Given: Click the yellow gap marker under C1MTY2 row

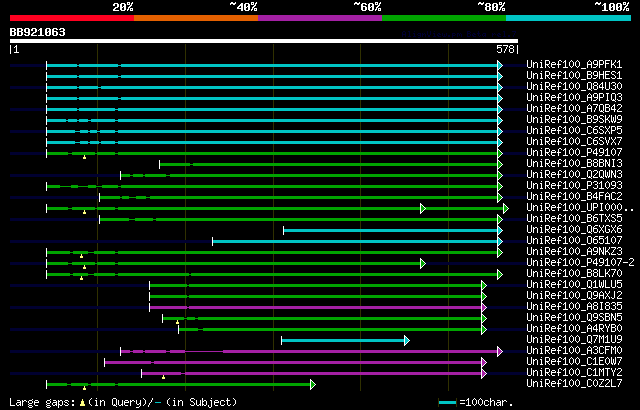Looking at the screenshot, I should tap(164, 377).
